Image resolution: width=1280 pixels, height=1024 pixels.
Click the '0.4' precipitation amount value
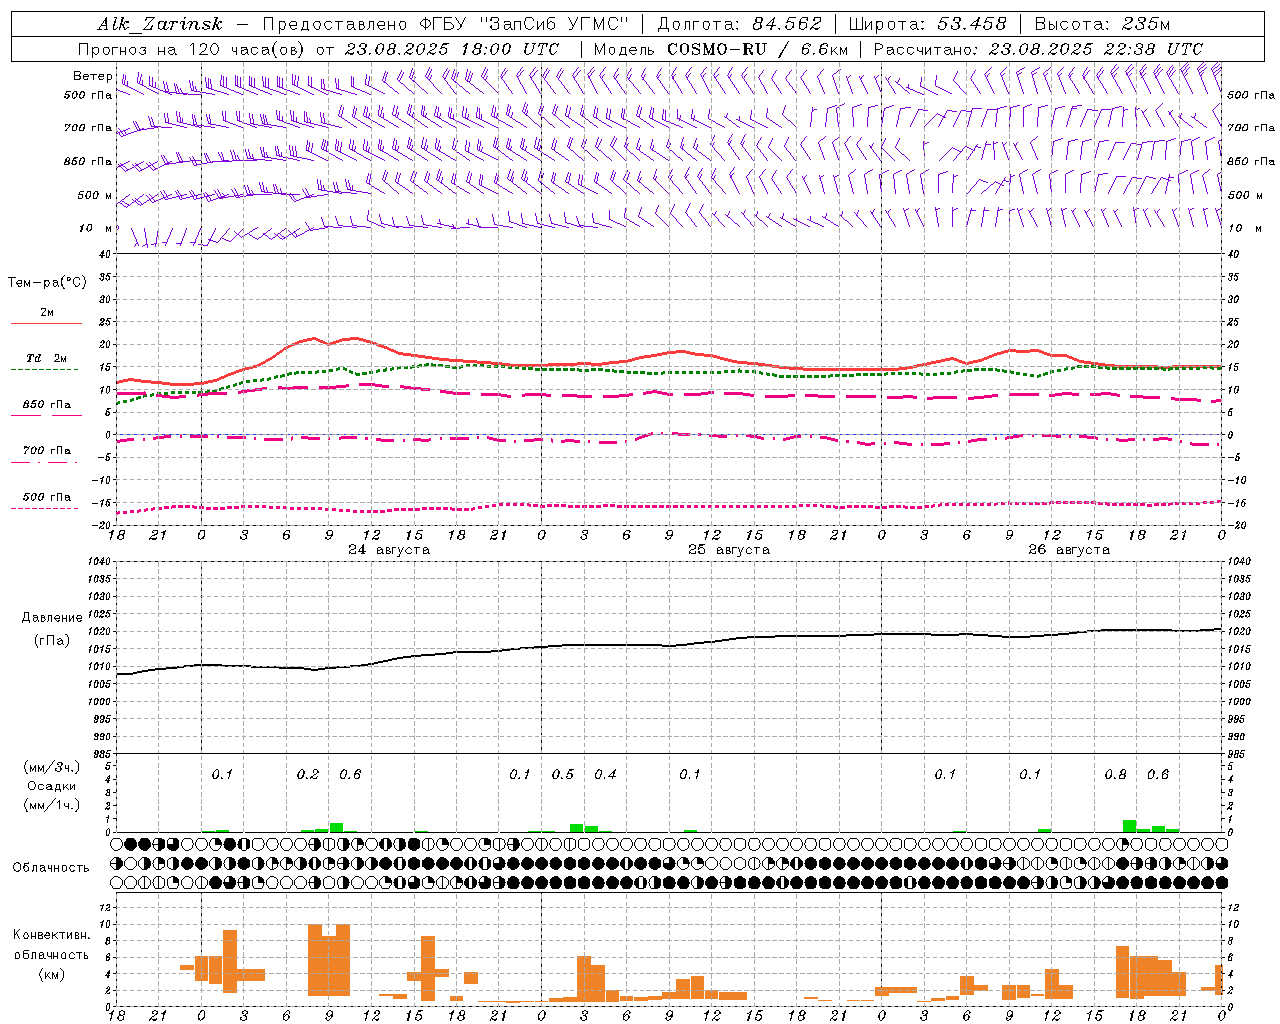point(606,775)
